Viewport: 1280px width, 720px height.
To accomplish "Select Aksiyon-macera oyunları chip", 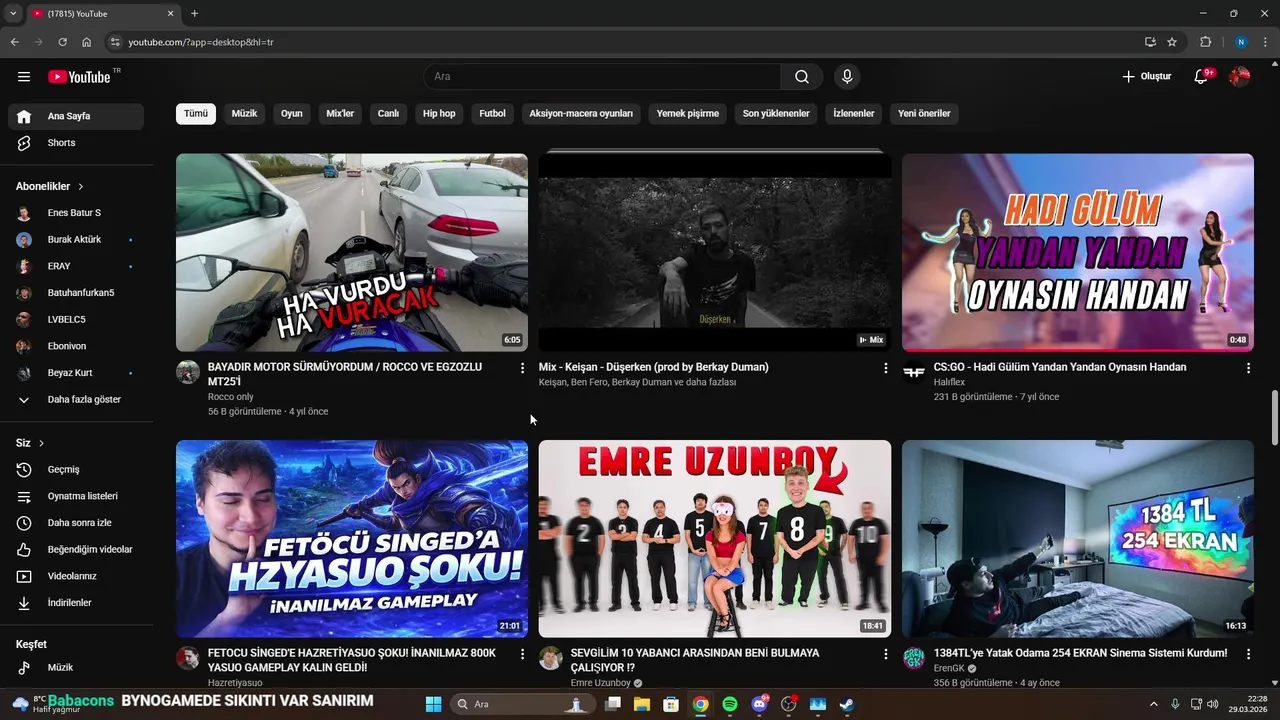I will coord(581,114).
